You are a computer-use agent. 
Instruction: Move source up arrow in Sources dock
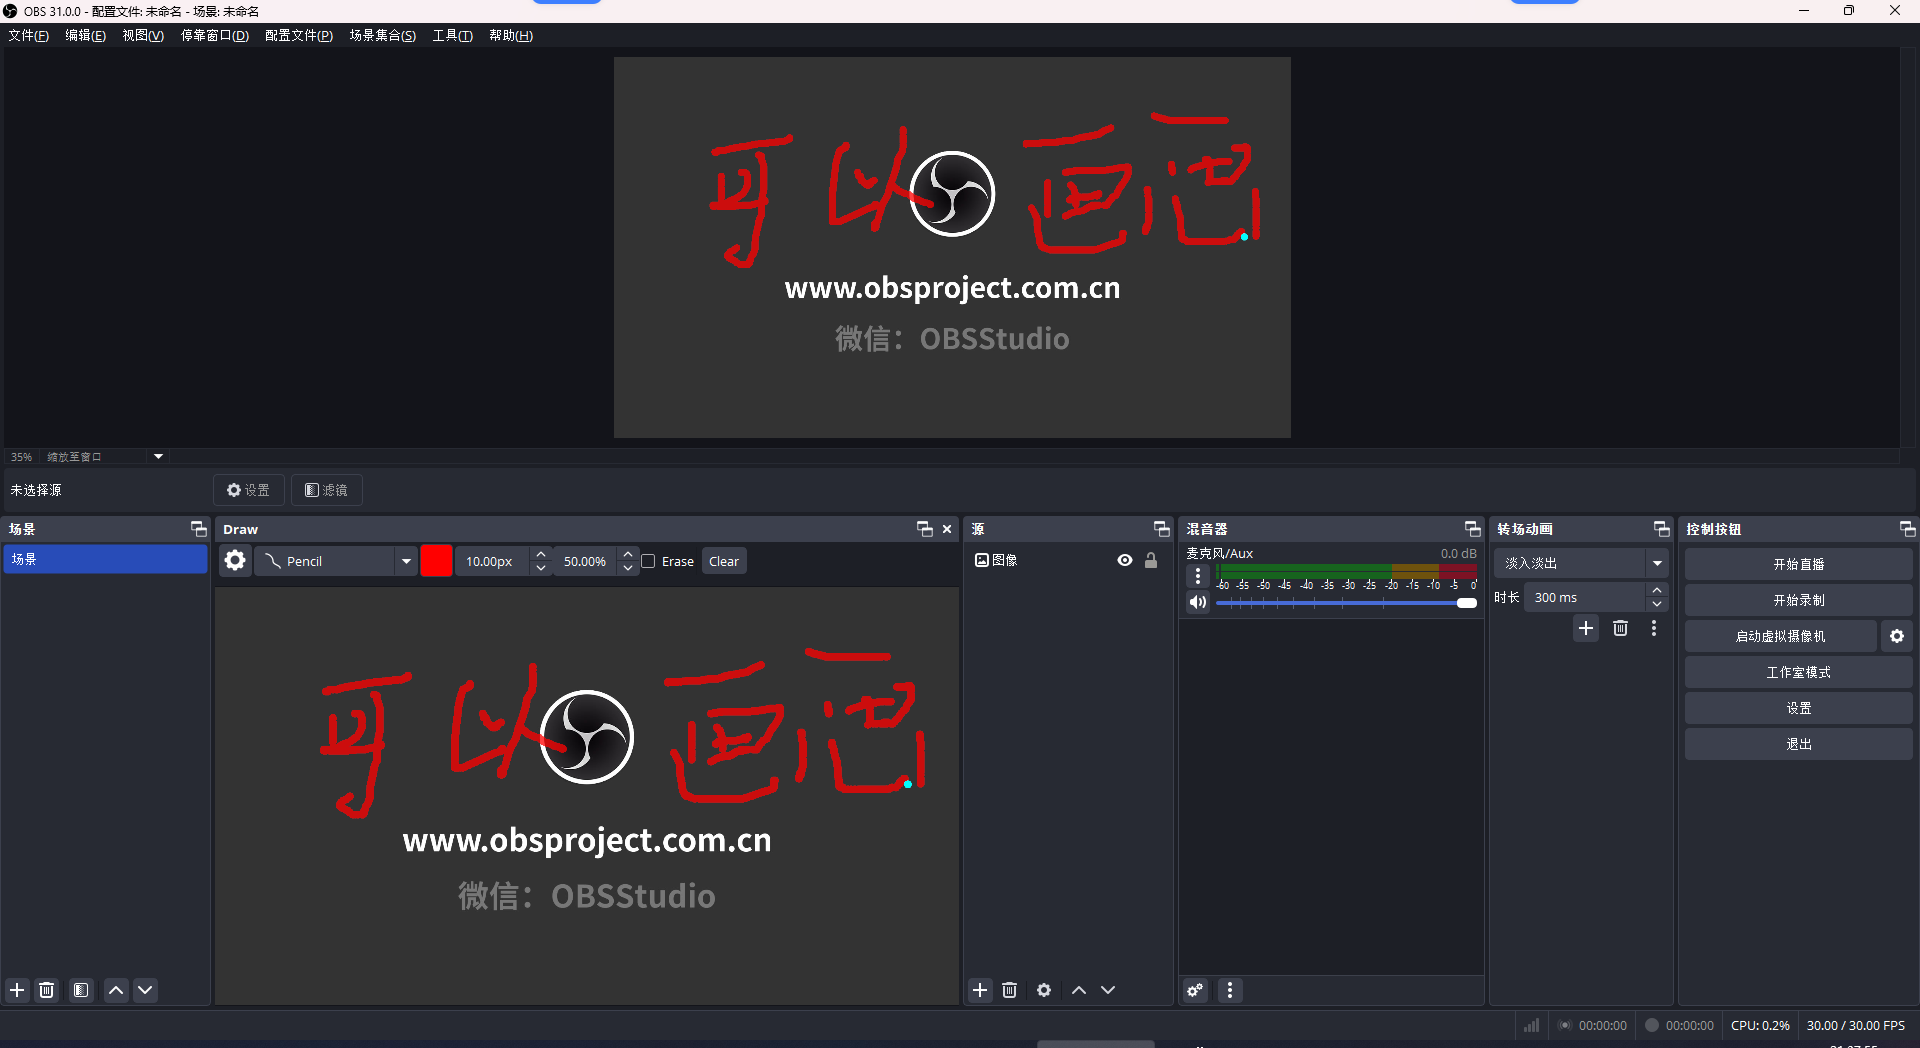pos(1079,990)
